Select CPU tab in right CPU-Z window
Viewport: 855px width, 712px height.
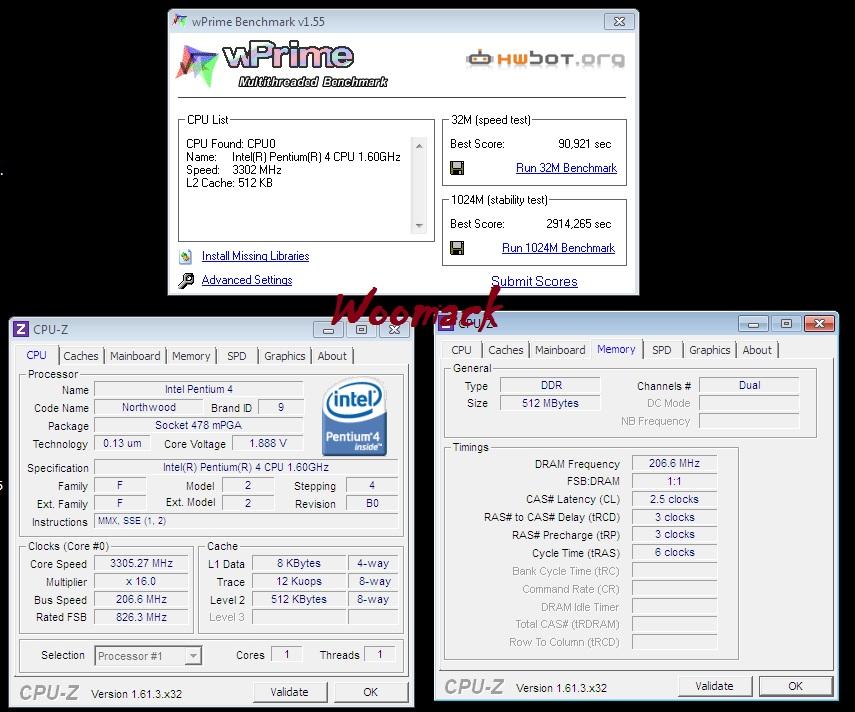(461, 350)
